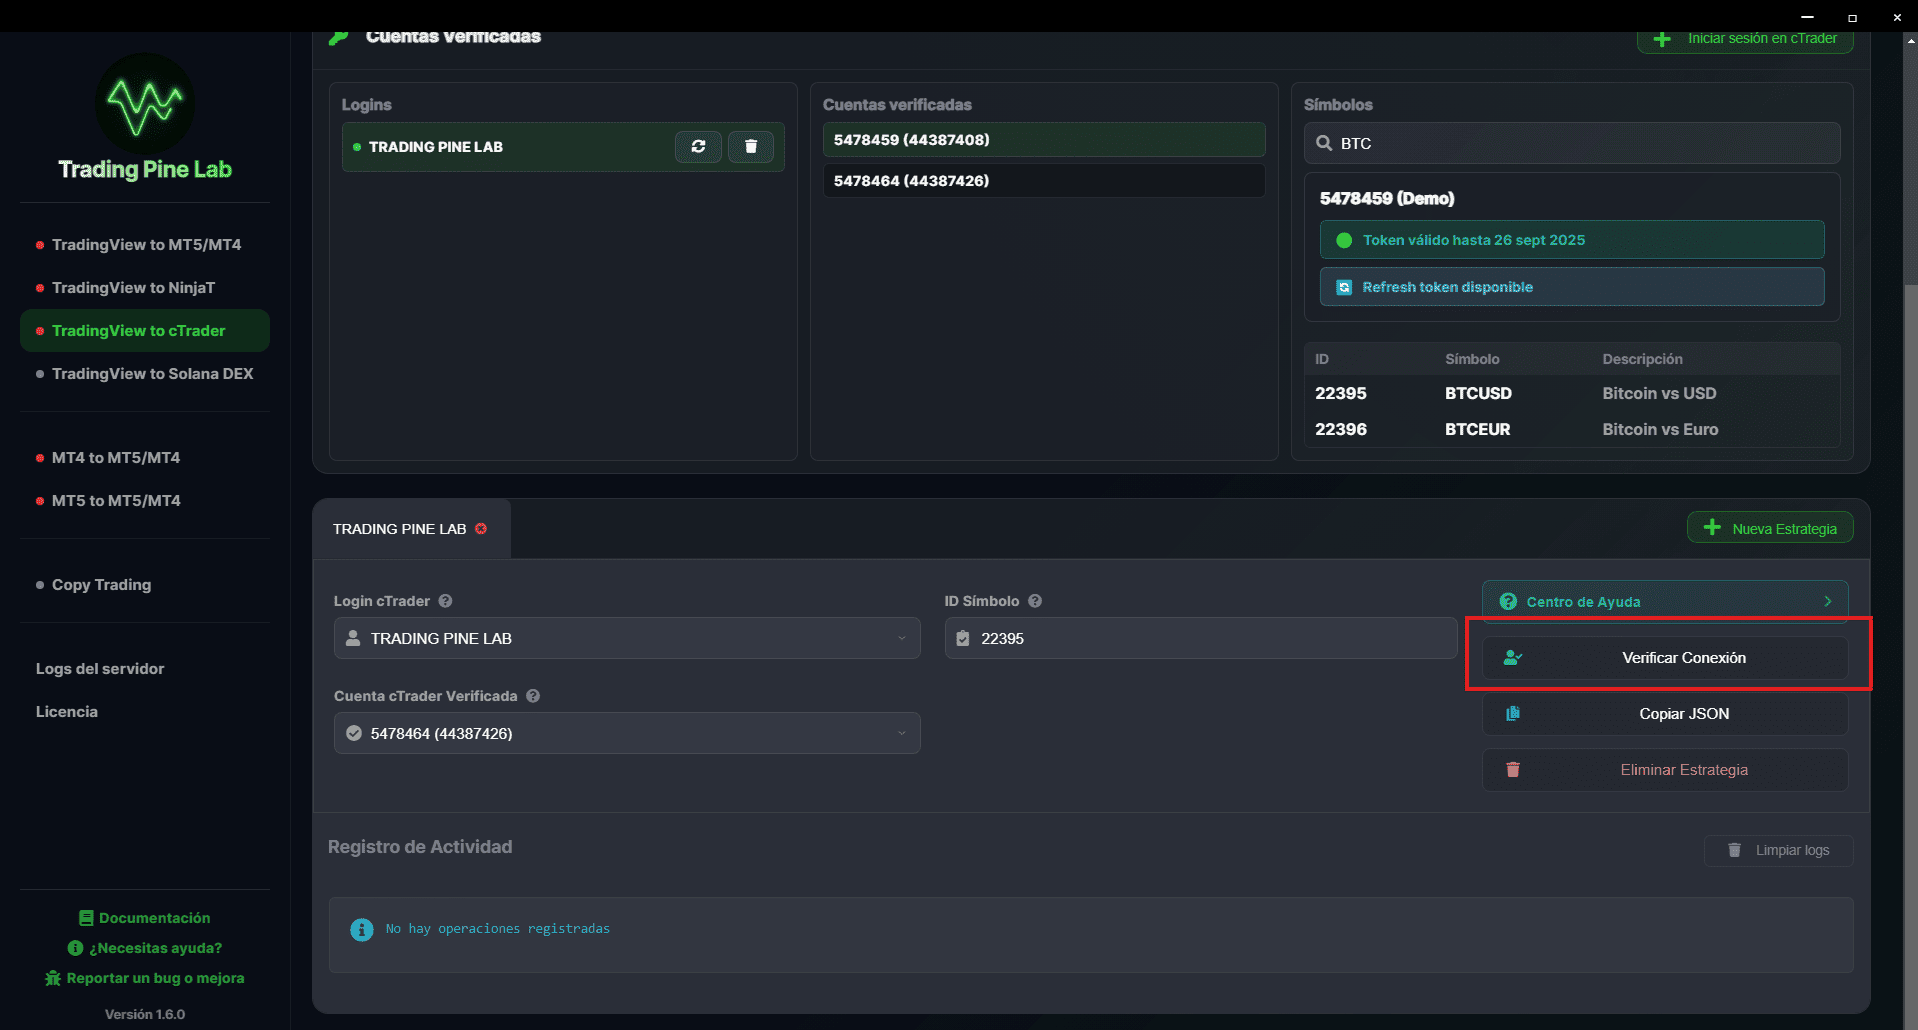Click the trash icon to delete the login

click(x=751, y=146)
